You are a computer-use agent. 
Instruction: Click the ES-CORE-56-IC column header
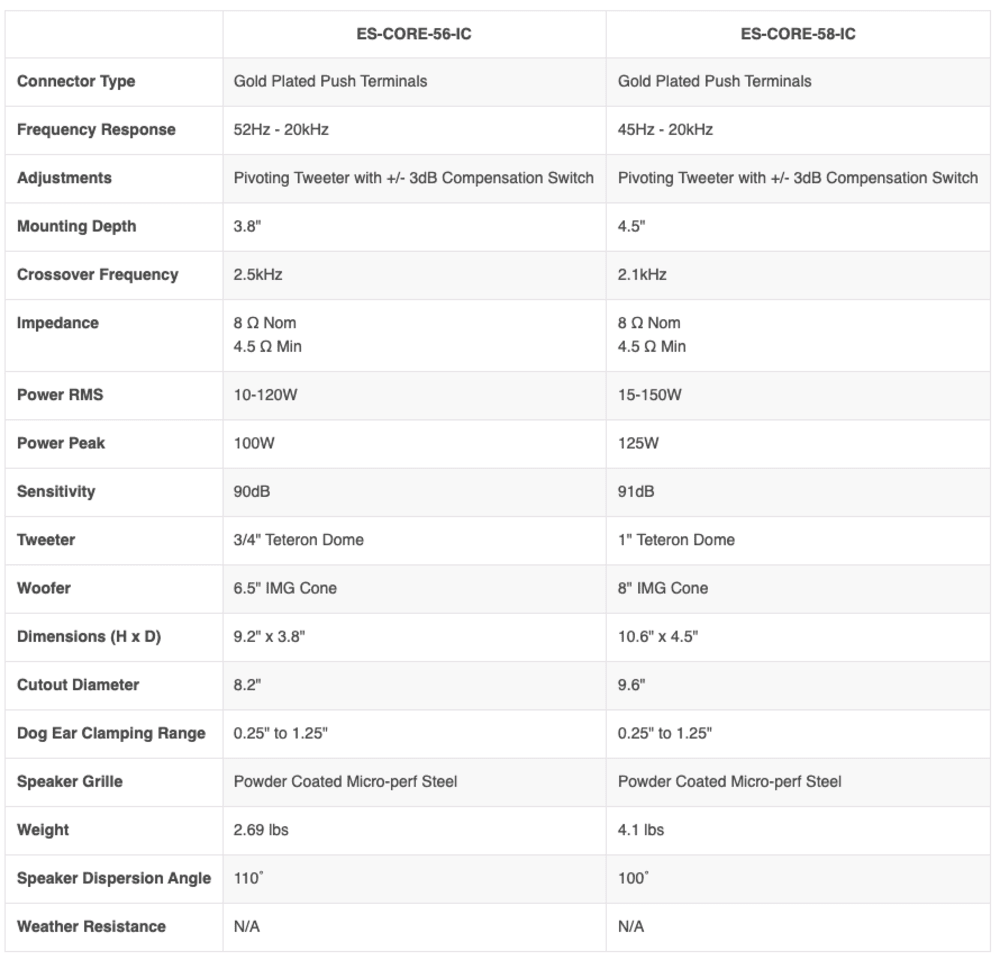[x=414, y=34]
